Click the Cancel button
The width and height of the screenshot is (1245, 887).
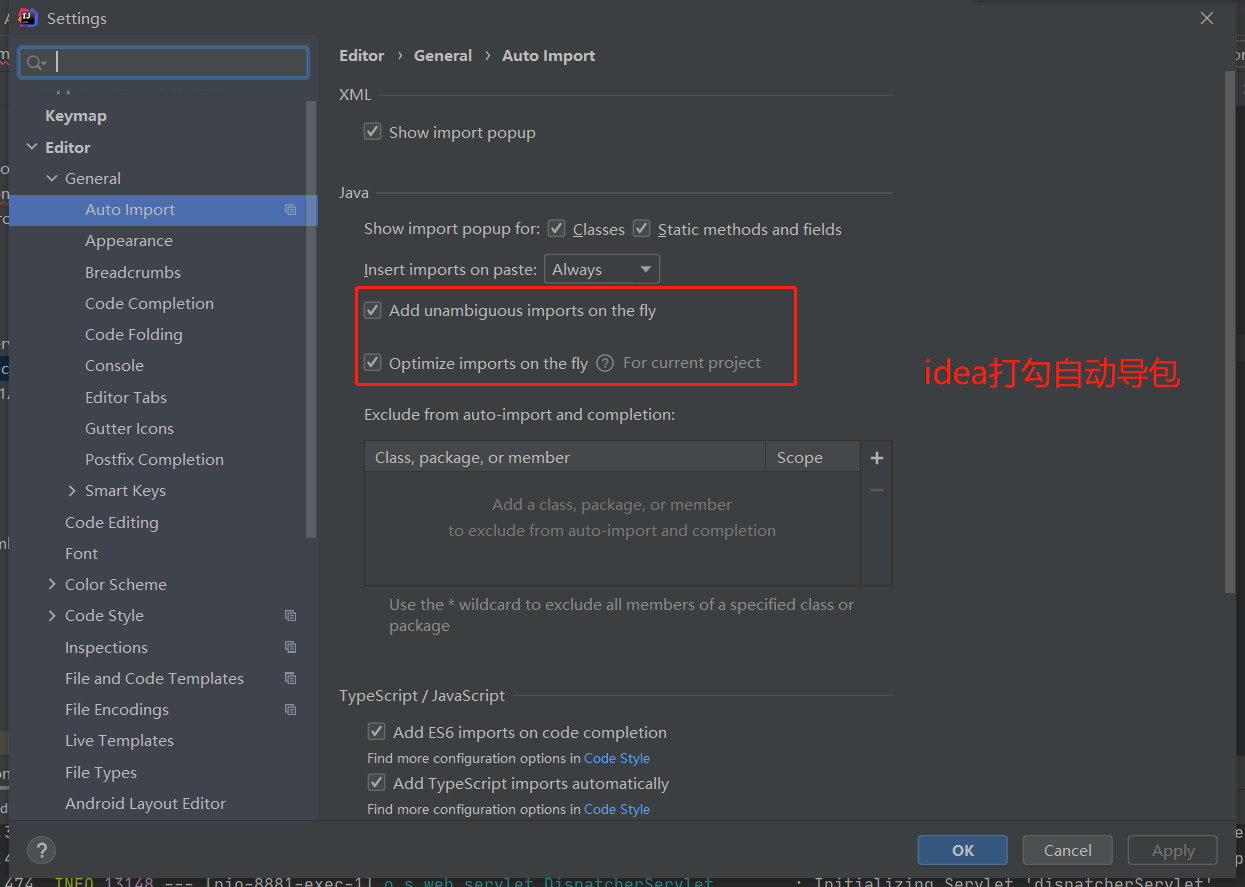click(1068, 850)
